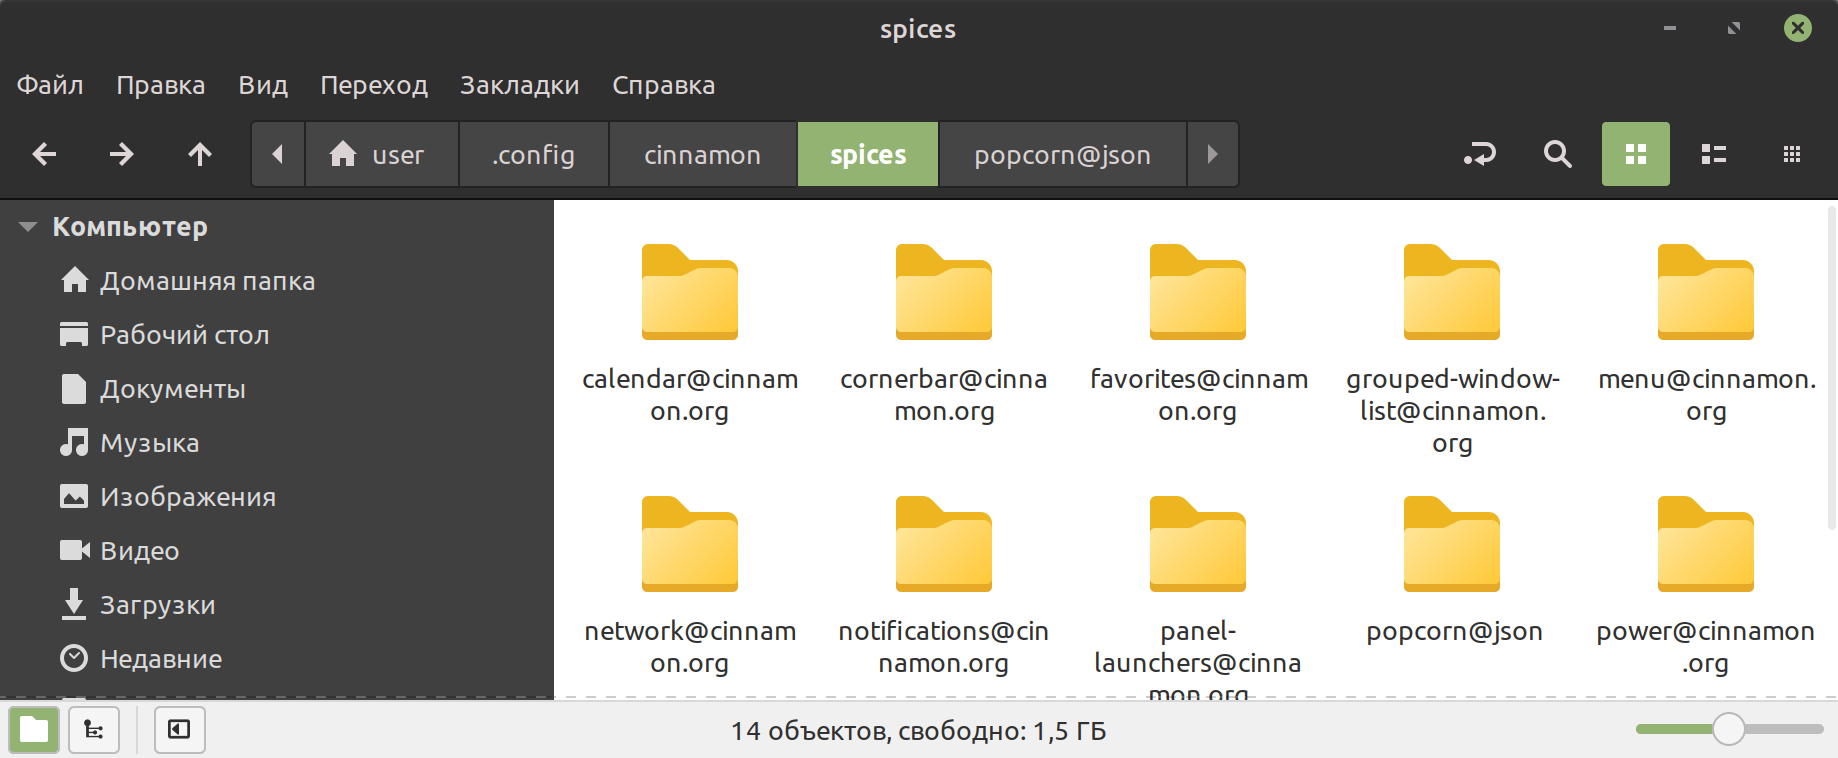Adjust the icon zoom slider

pos(1729,729)
